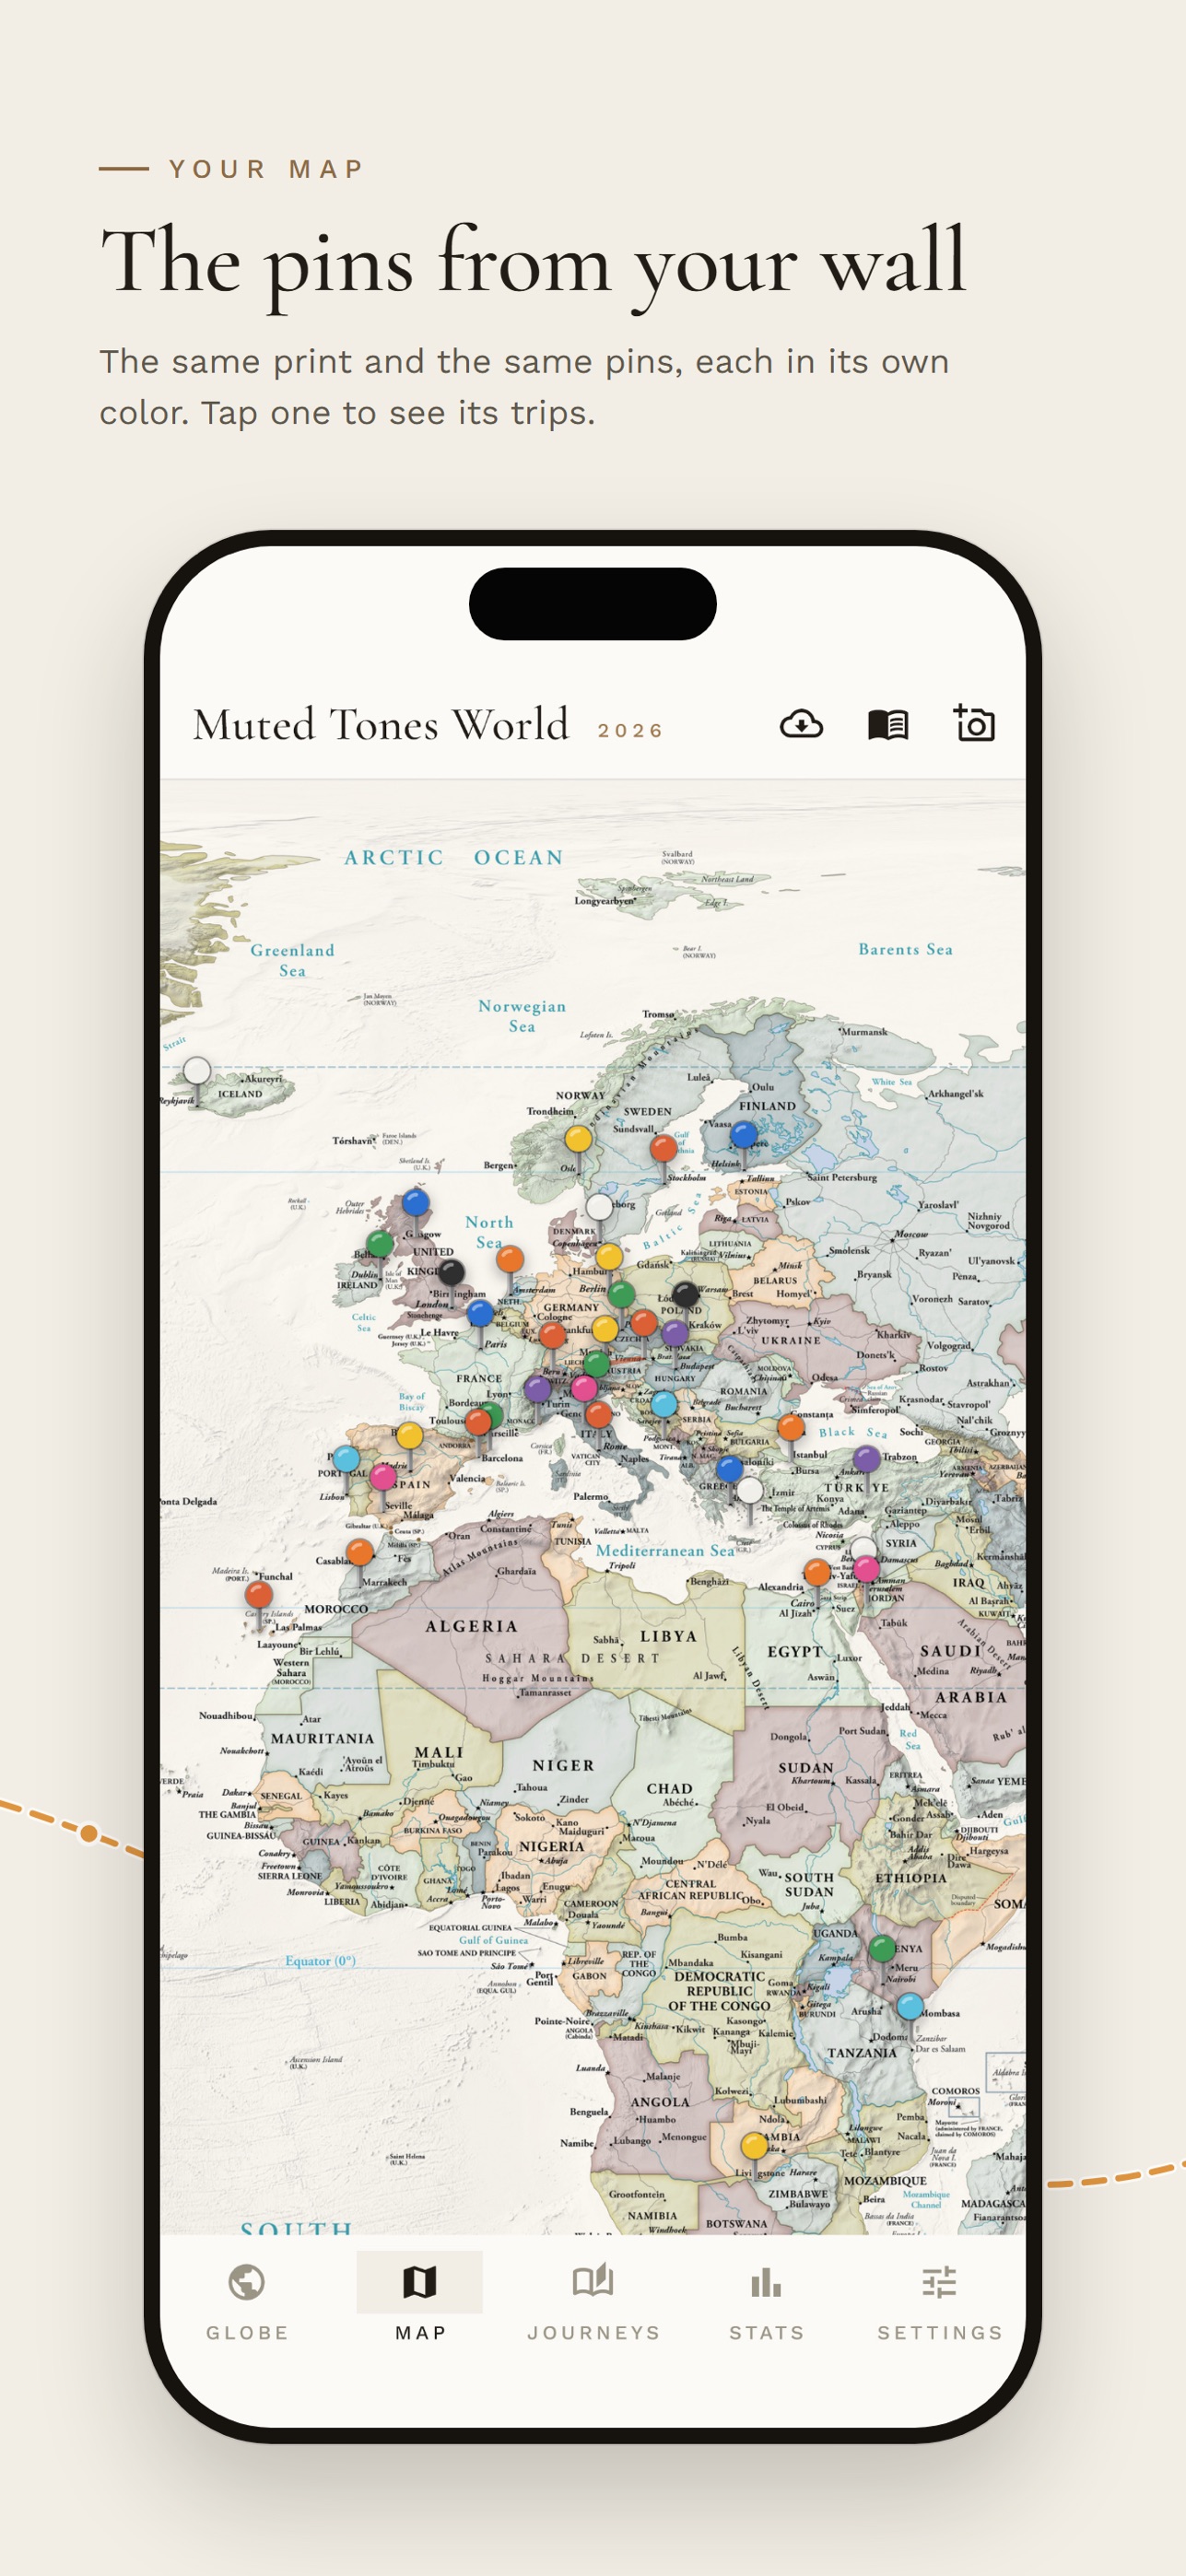Tap the yellow pin in Zambia
This screenshot has height=2576, width=1186.
(754, 2146)
